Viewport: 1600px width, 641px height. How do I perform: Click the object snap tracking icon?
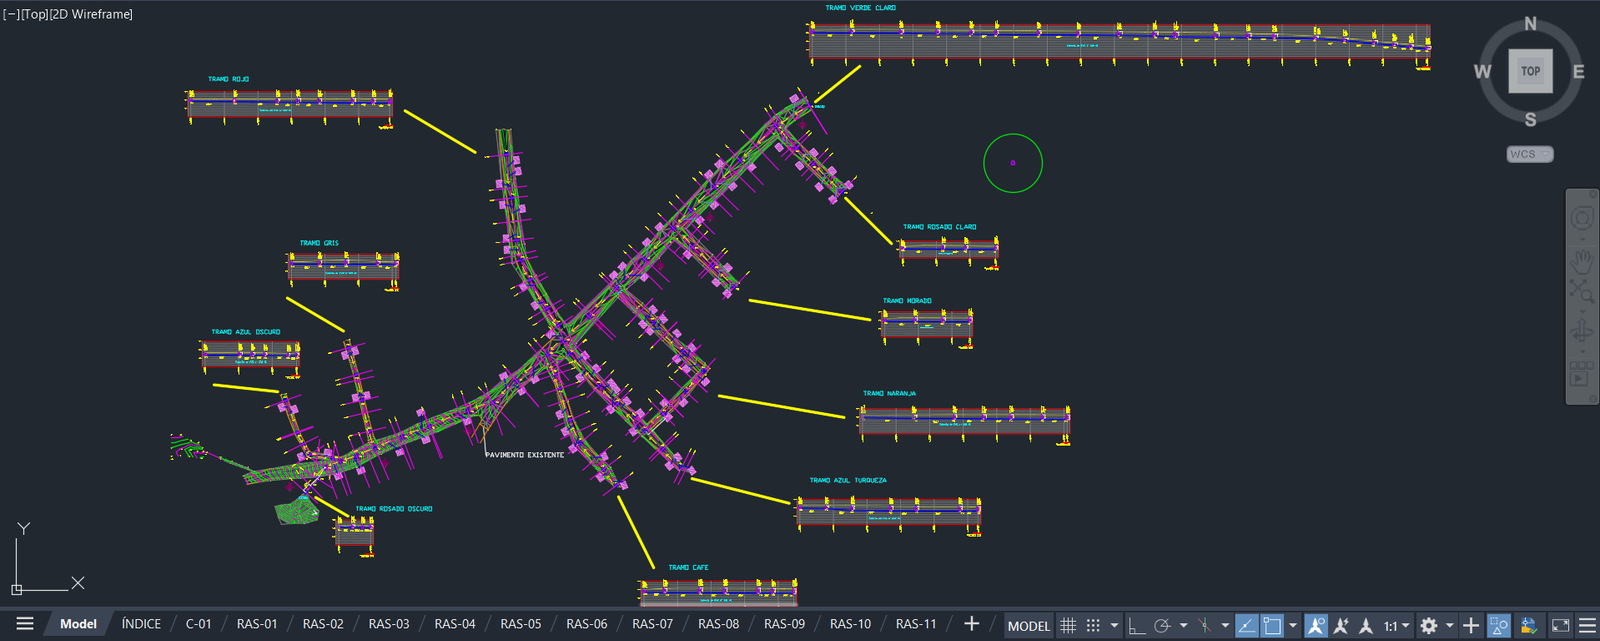[1246, 625]
